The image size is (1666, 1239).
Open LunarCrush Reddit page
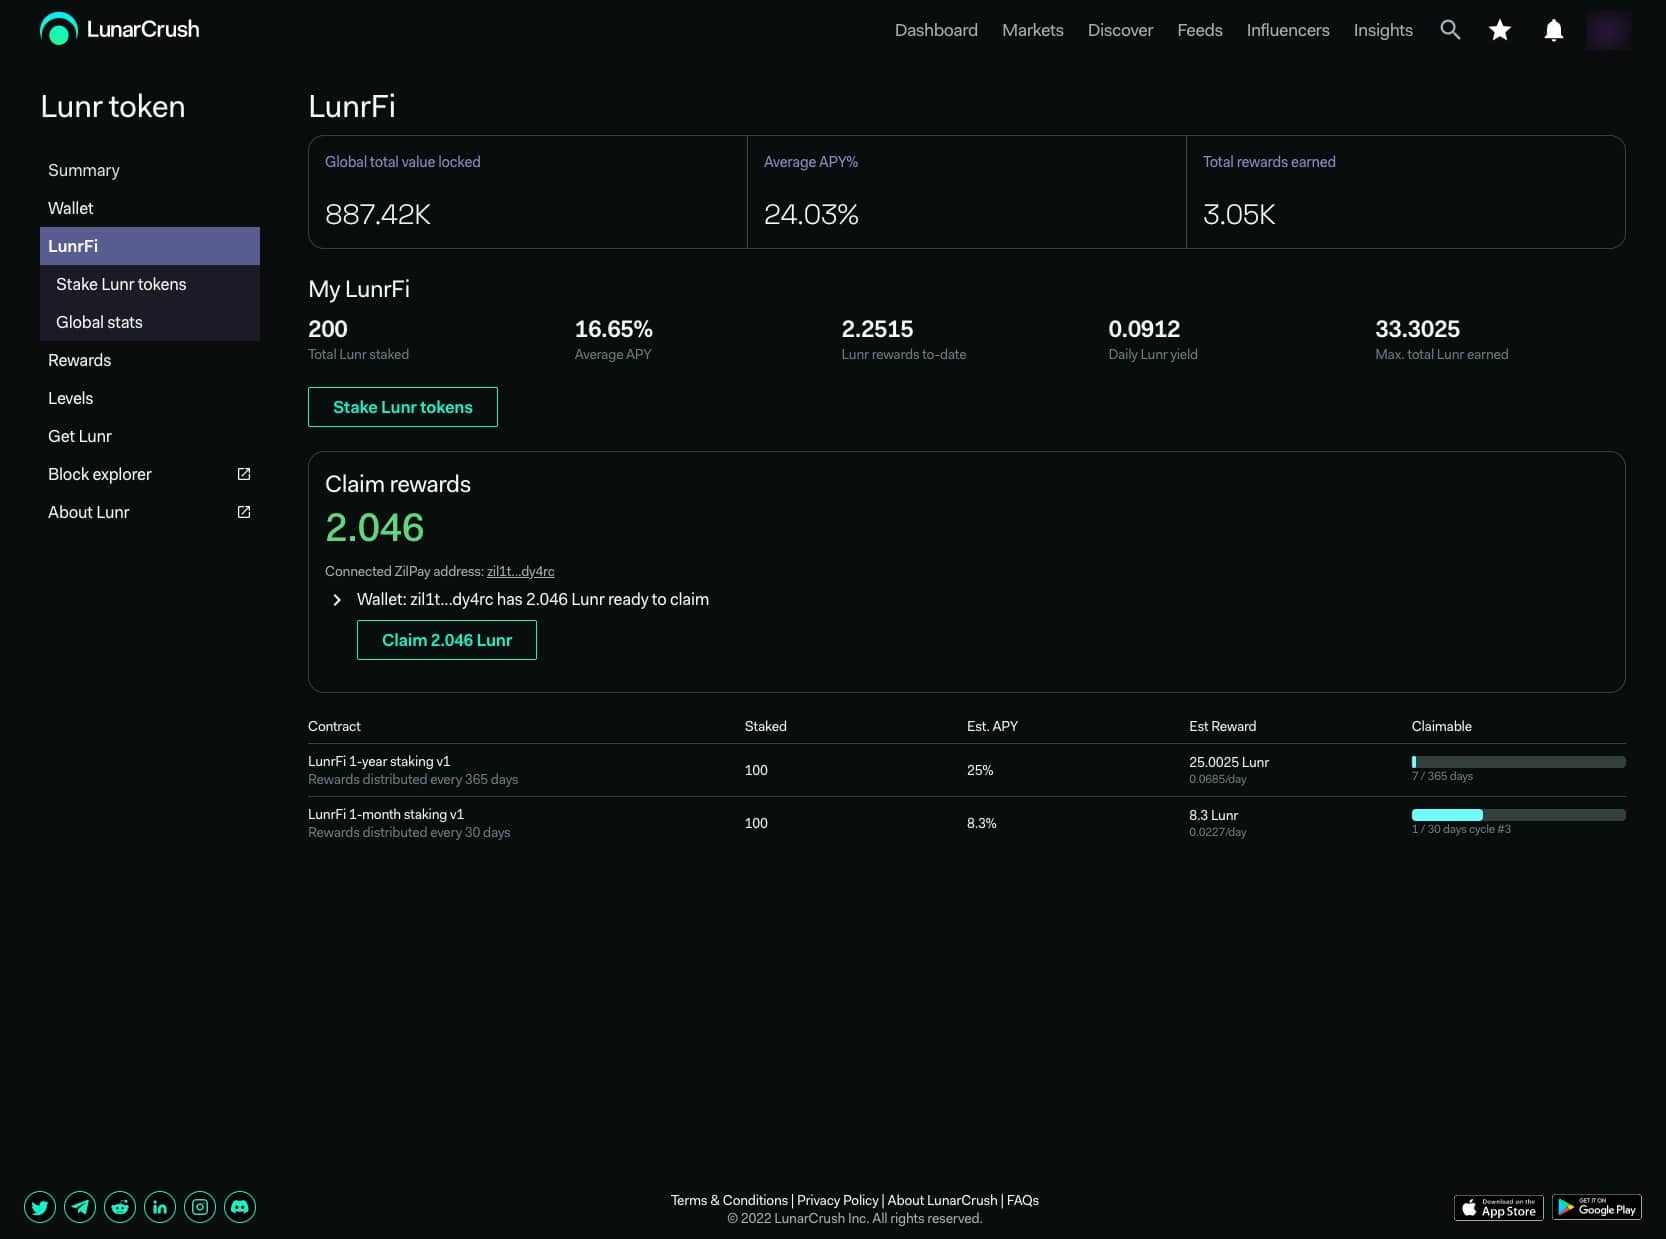pyautogui.click(x=120, y=1207)
